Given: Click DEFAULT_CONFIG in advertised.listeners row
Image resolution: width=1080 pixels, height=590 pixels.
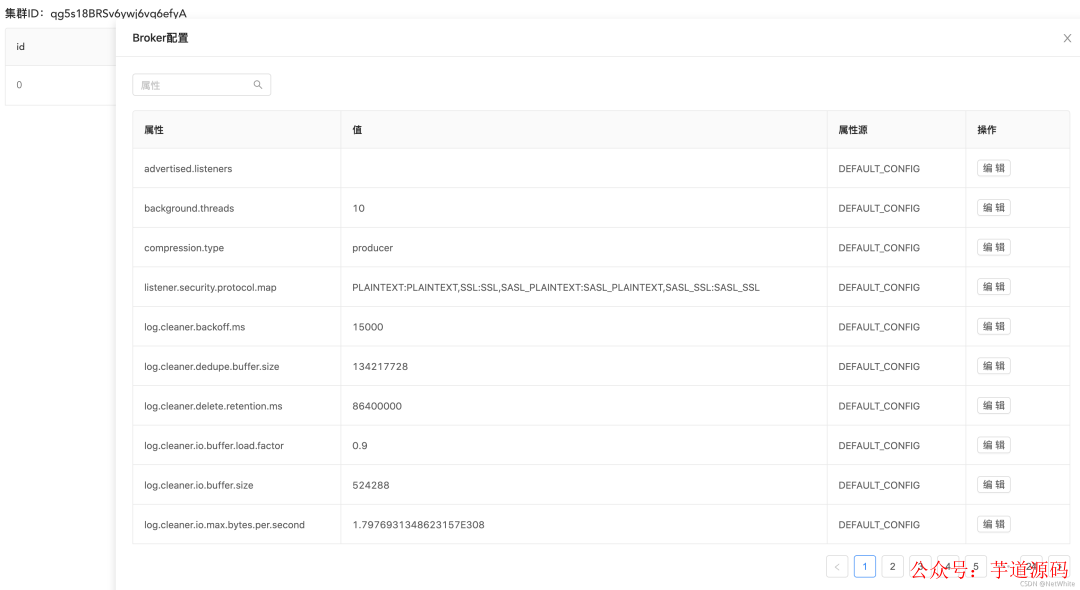Looking at the screenshot, I should tap(879, 169).
